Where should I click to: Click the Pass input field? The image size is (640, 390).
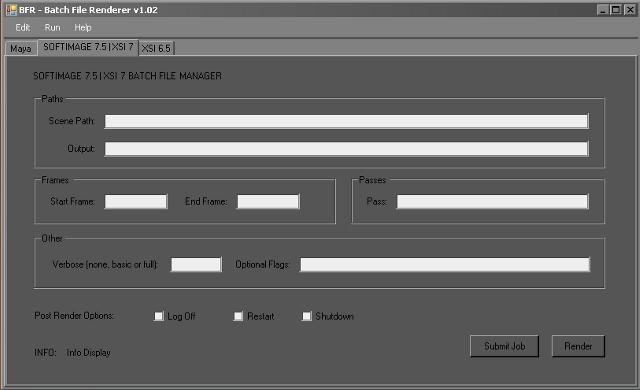[492, 202]
